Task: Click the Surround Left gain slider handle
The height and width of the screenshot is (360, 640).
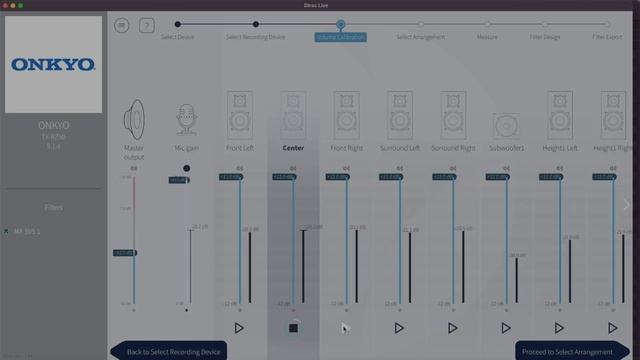Action: coord(391,177)
